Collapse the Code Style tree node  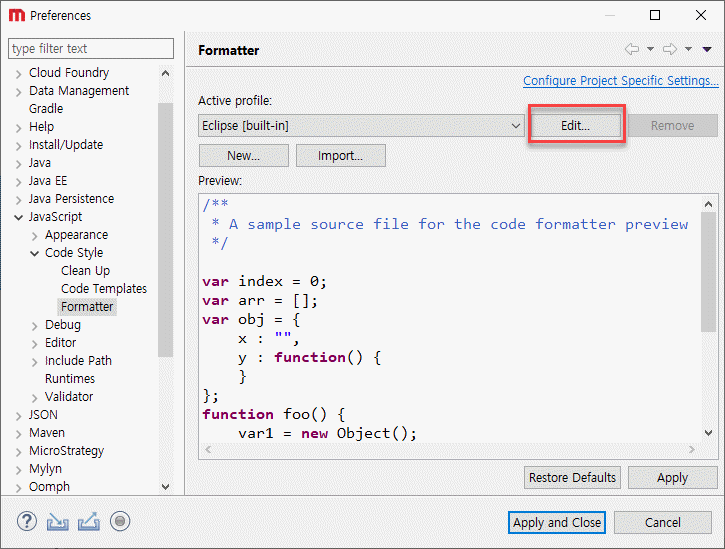(35, 253)
